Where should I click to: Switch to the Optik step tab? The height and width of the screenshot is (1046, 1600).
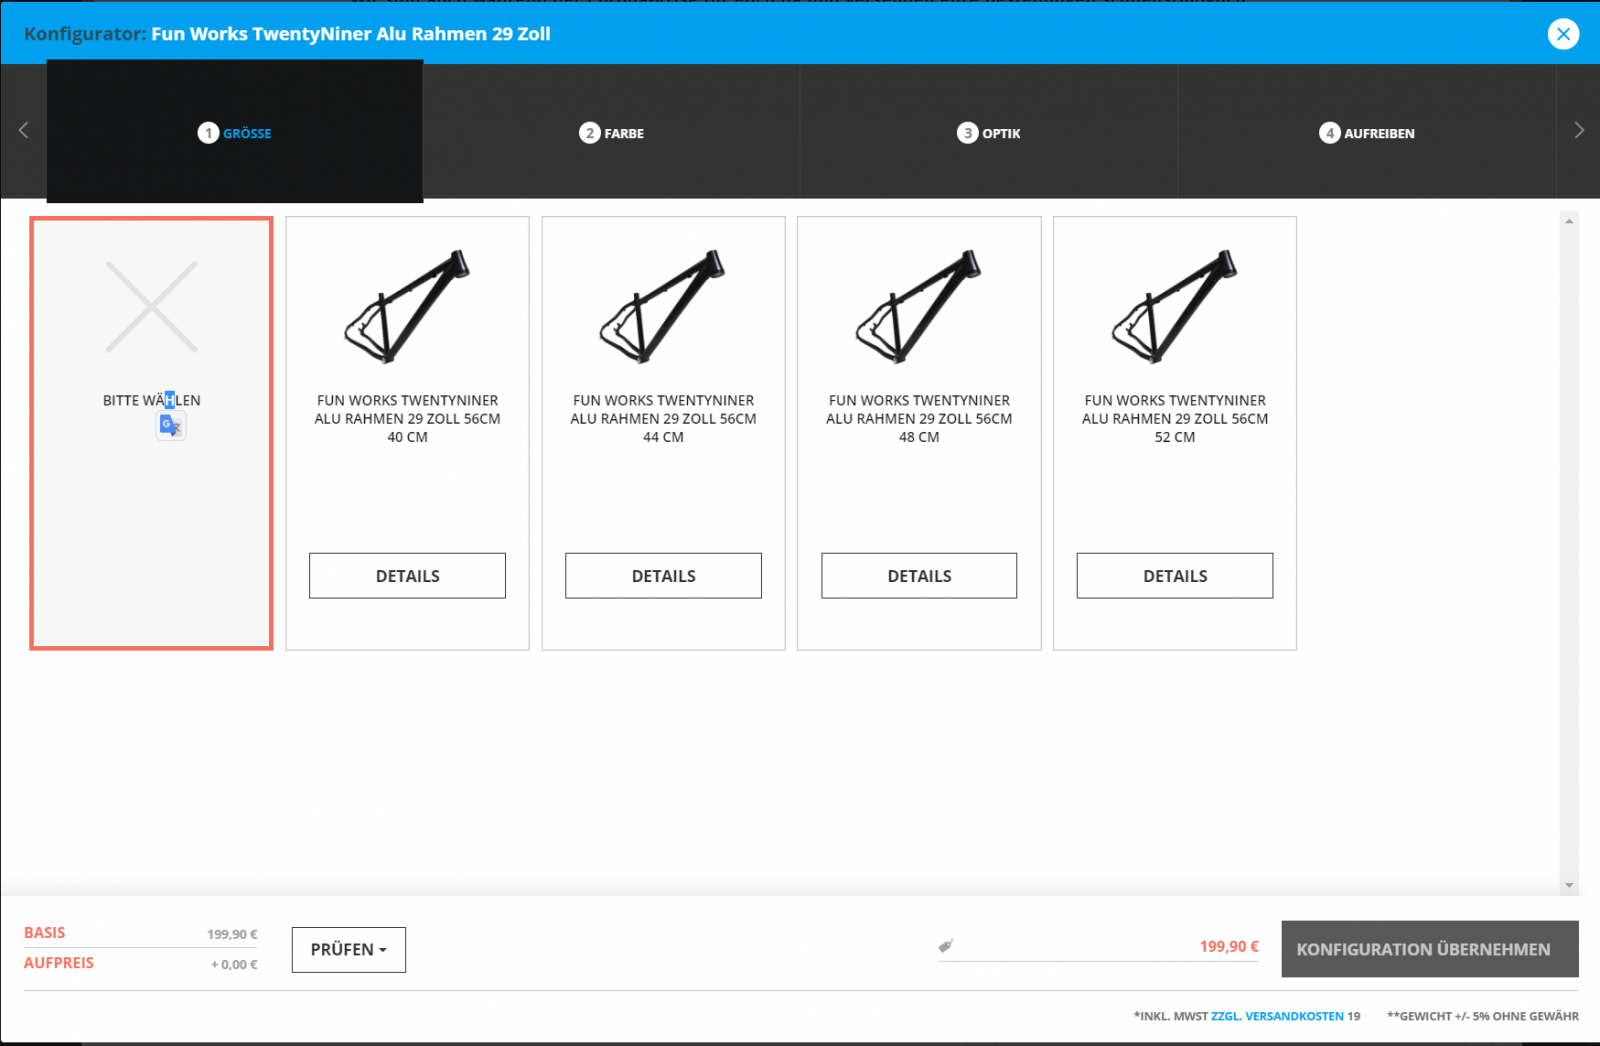click(x=989, y=133)
